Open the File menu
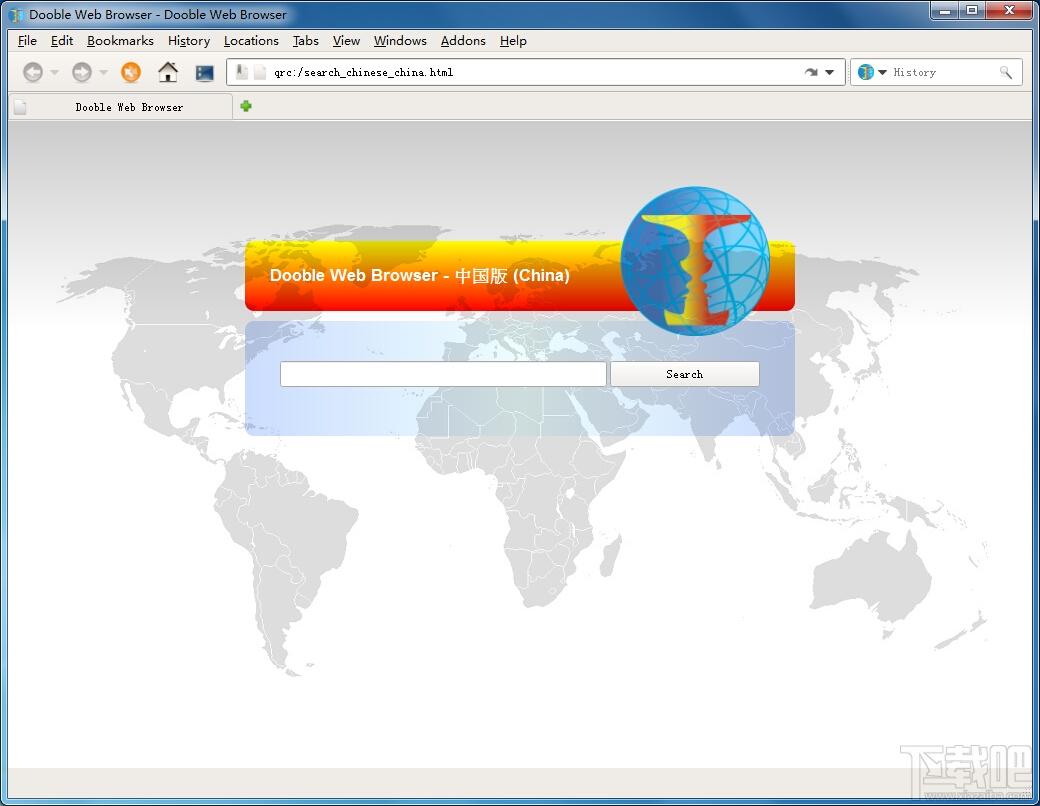The image size is (1040, 806). pos(27,40)
